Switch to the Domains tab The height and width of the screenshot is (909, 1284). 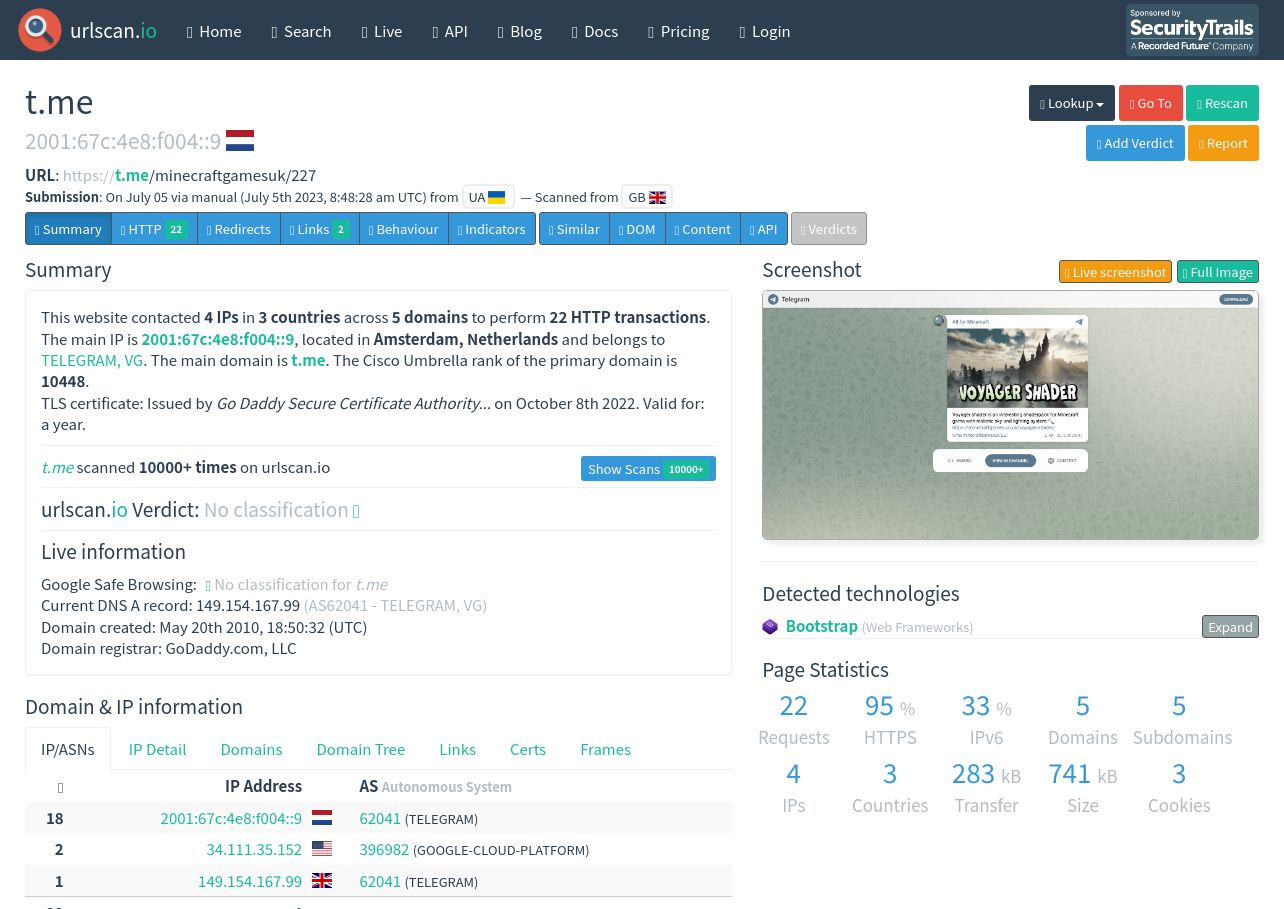pyautogui.click(x=251, y=749)
